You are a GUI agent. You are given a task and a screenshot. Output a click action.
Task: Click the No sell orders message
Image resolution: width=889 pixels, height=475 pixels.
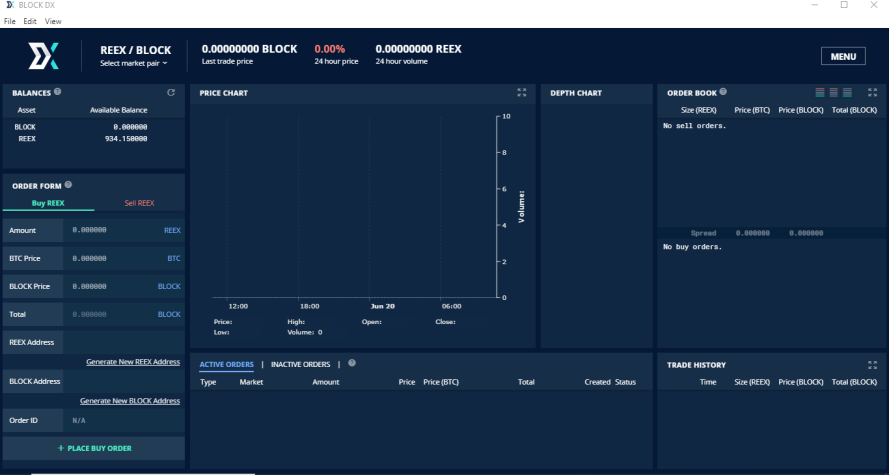coord(695,126)
